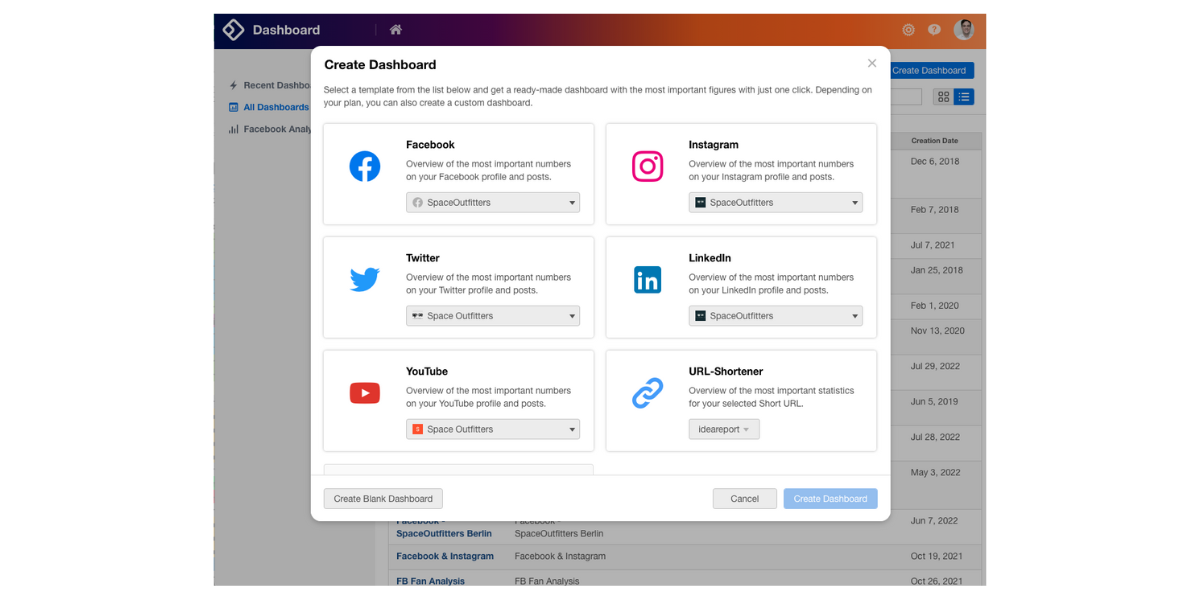Click the Feb 7, 2018 creation date
The height and width of the screenshot is (600, 1200).
click(934, 210)
